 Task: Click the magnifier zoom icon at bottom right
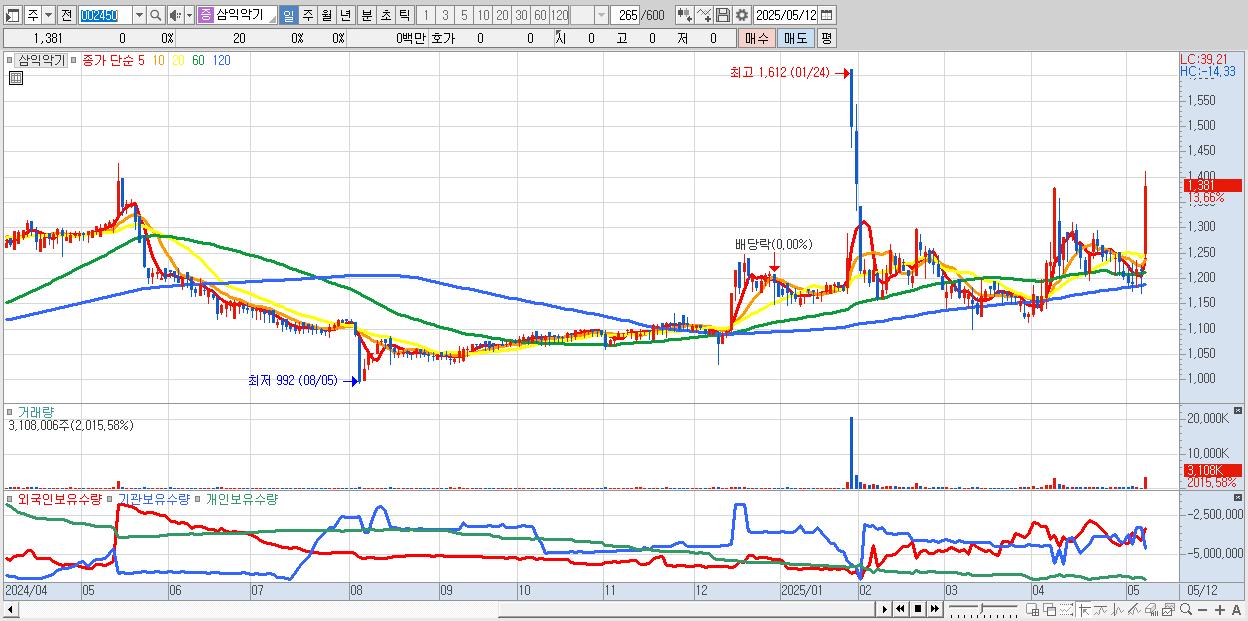[1186, 609]
